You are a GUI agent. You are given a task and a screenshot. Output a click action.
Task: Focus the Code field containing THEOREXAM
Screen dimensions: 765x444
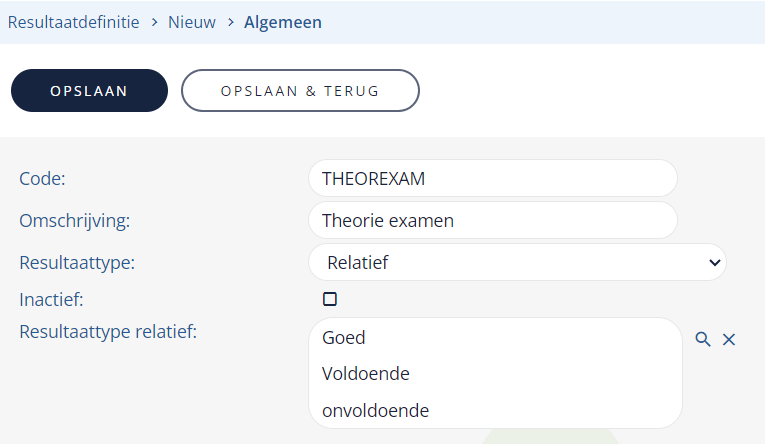(493, 179)
